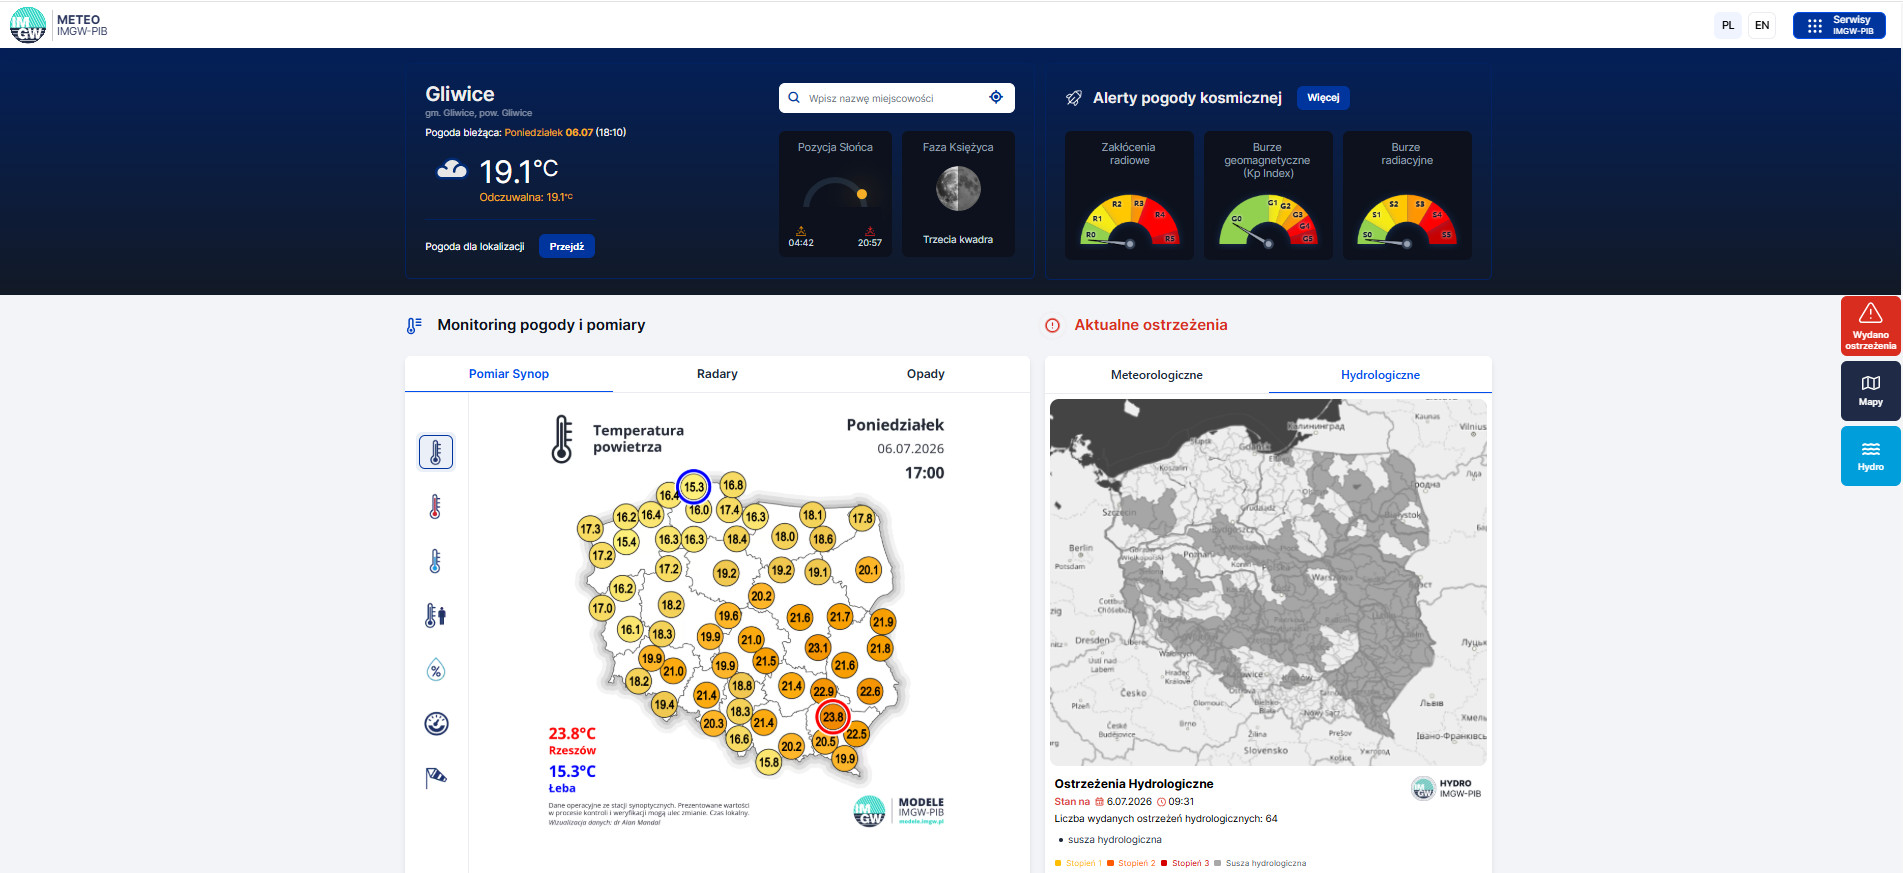The height and width of the screenshot is (873, 1903).
Task: Click the search magnifier icon
Action: 794,98
